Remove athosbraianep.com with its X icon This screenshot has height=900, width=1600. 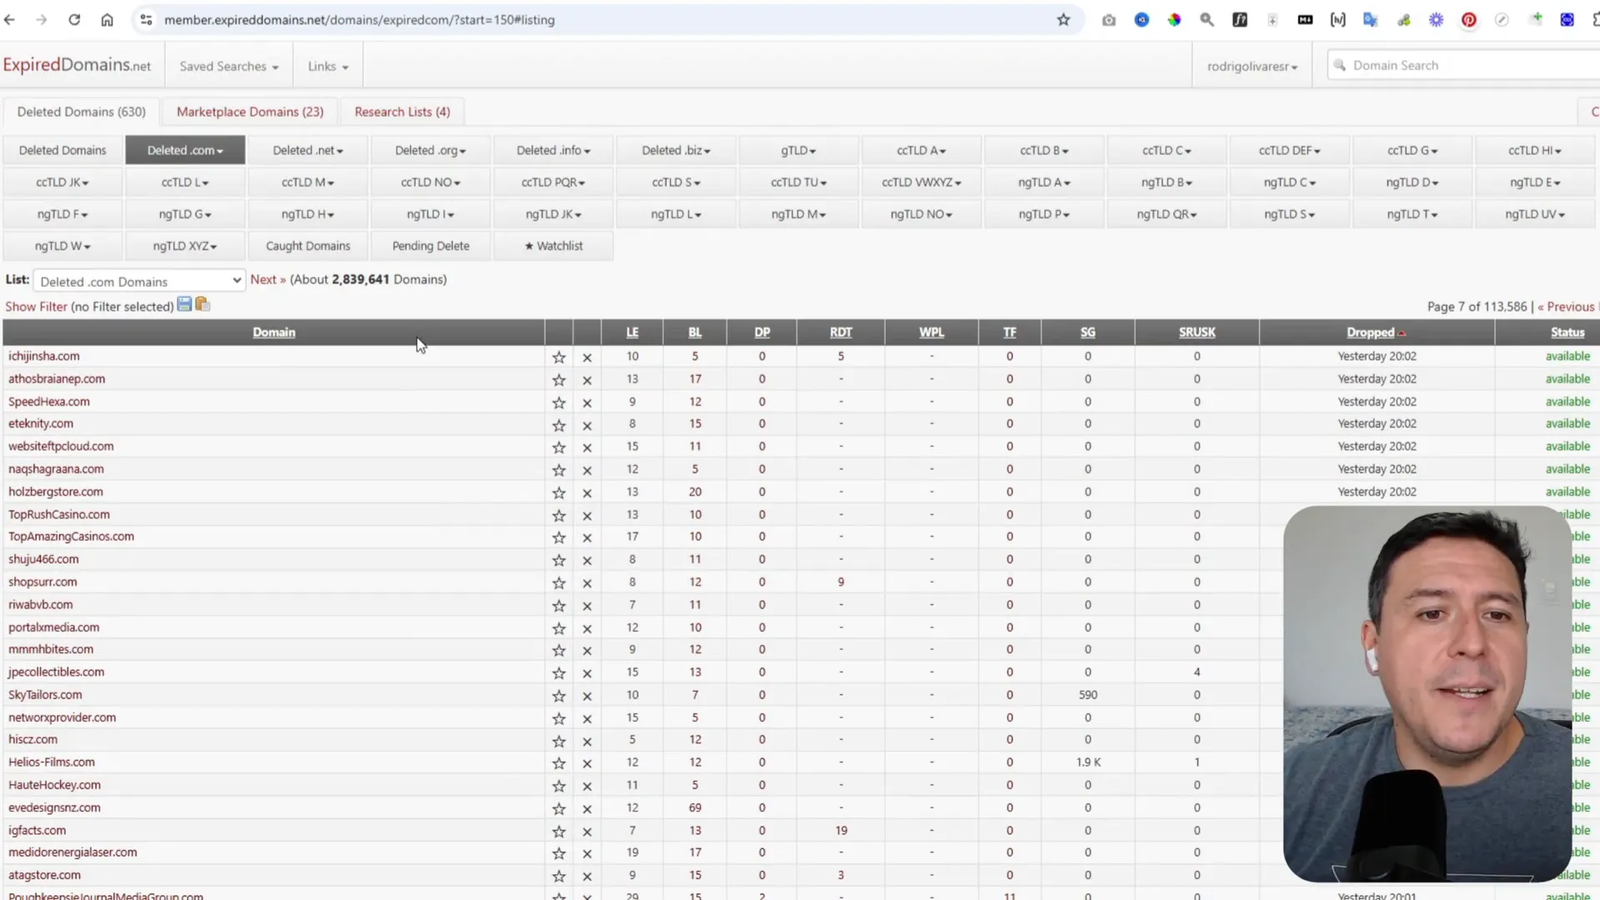(587, 380)
